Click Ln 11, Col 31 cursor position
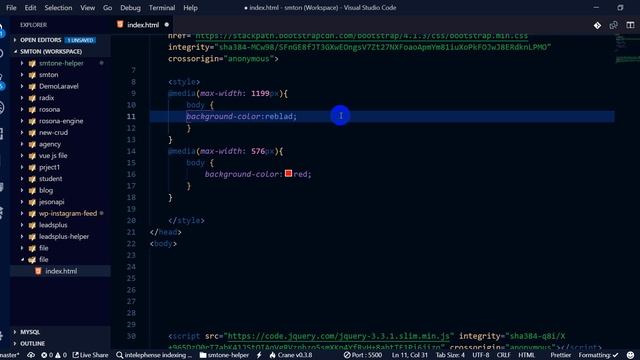The height and width of the screenshot is (360, 640). pyautogui.click(x=409, y=355)
